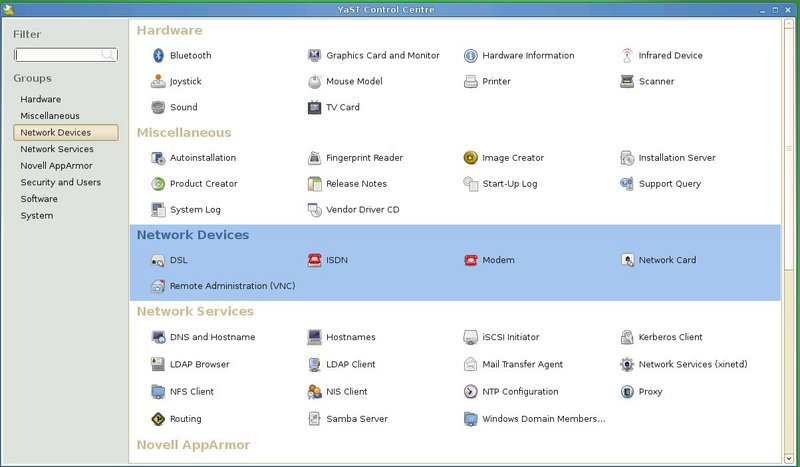Open the Network Card icon
Image resolution: width=800 pixels, height=467 pixels.
627,260
